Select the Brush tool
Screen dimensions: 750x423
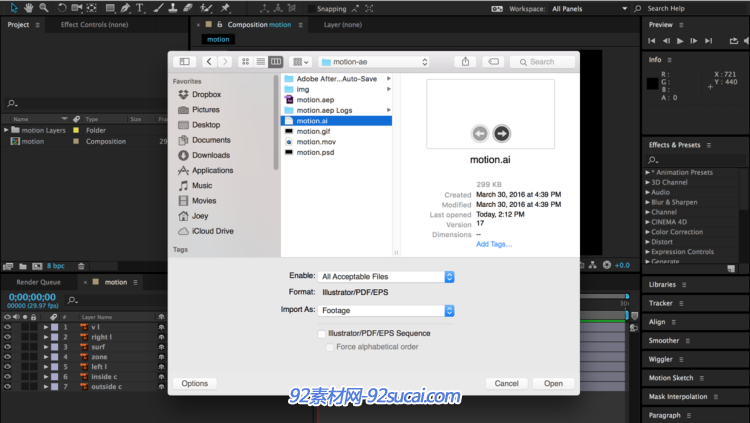(158, 8)
